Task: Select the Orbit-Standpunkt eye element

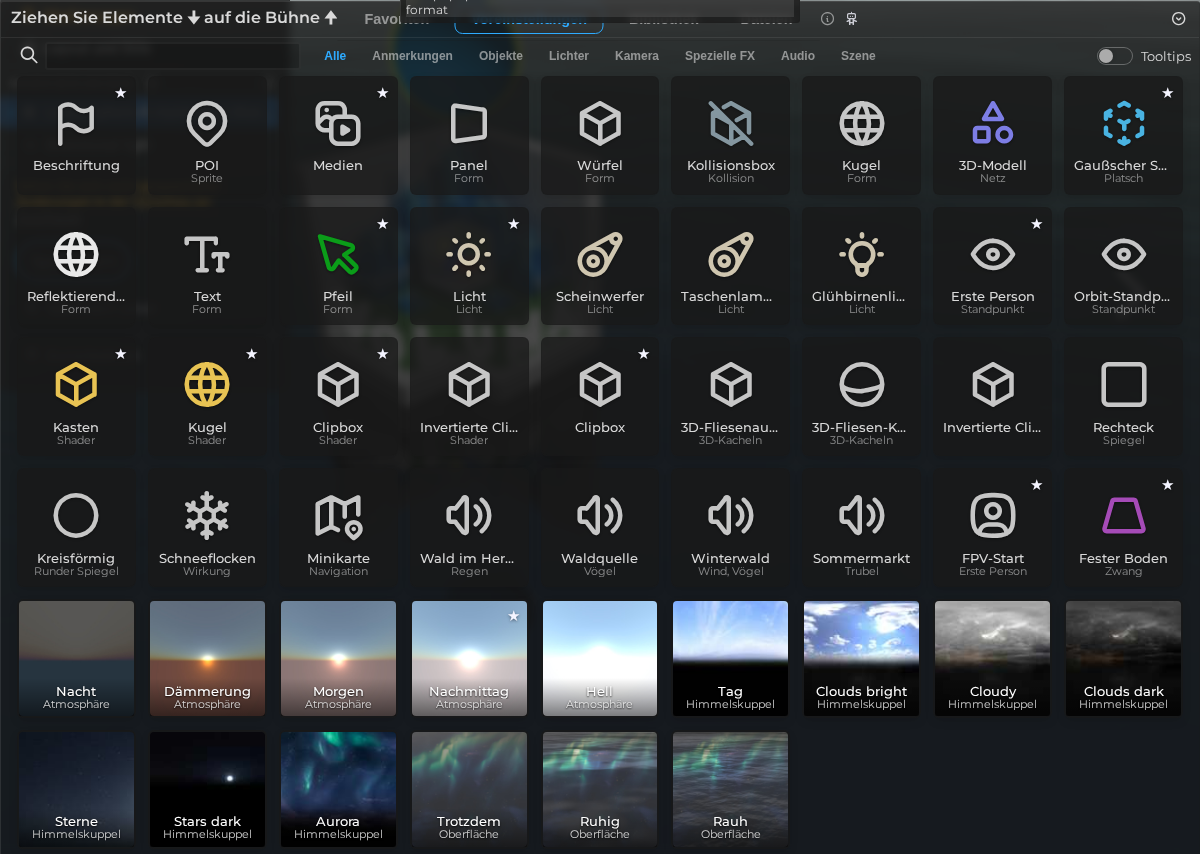Action: [1124, 266]
